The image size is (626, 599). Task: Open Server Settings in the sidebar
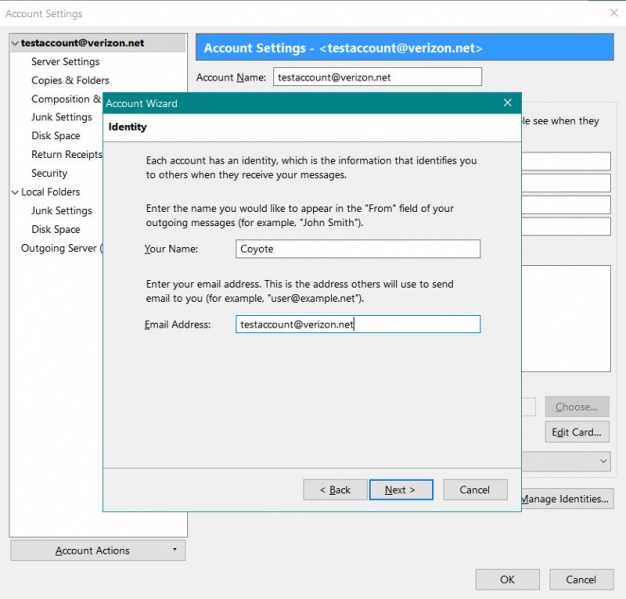[65, 61]
